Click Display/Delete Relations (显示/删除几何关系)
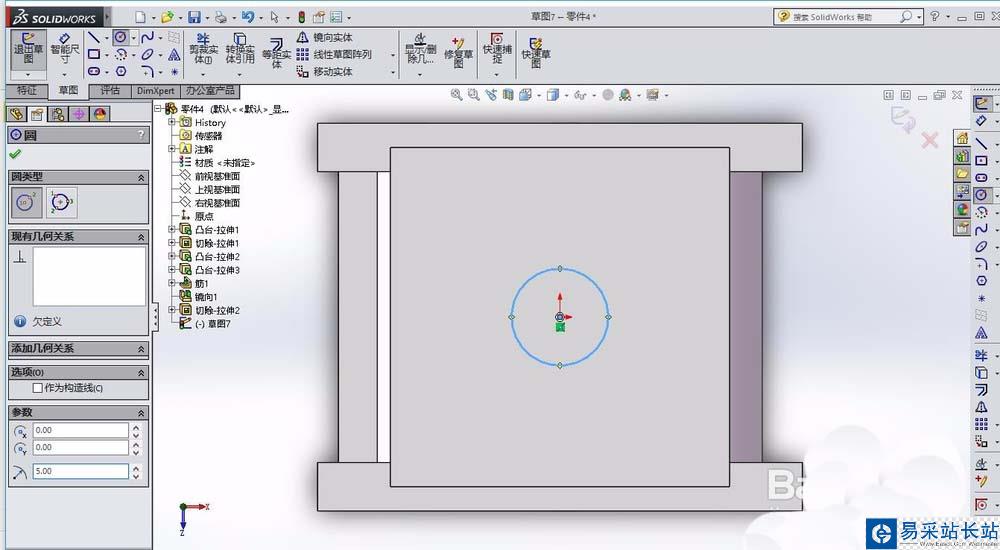 point(420,49)
